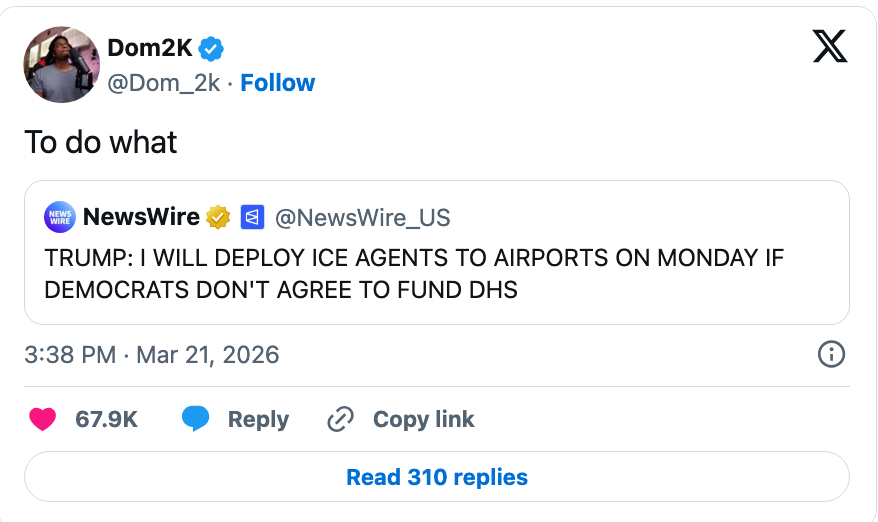The image size is (878, 522).
Task: Click NewsWire's gold verified badge
Action: click(218, 216)
